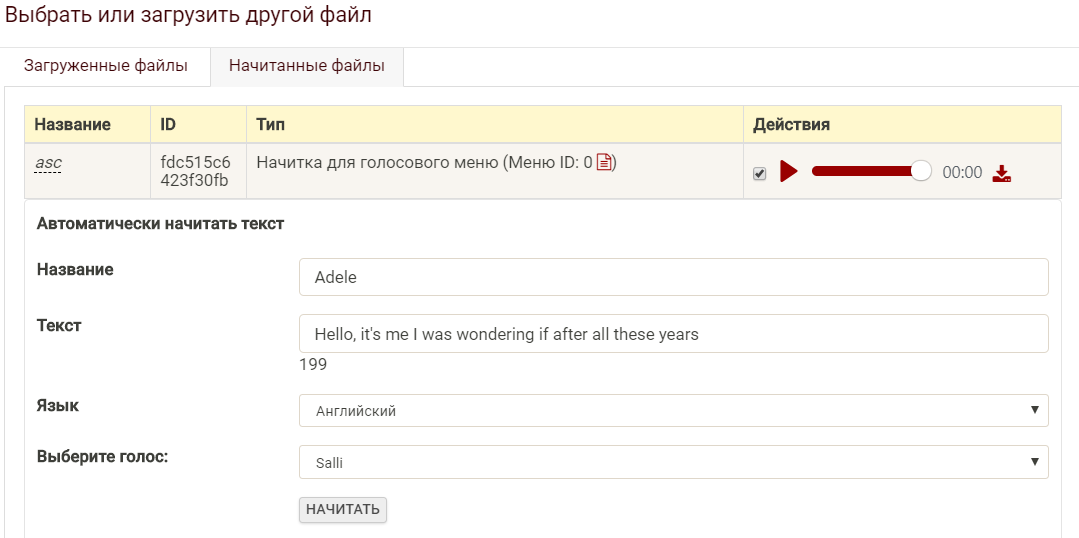Click the ID column header
1079x538 pixels.
[168, 125]
